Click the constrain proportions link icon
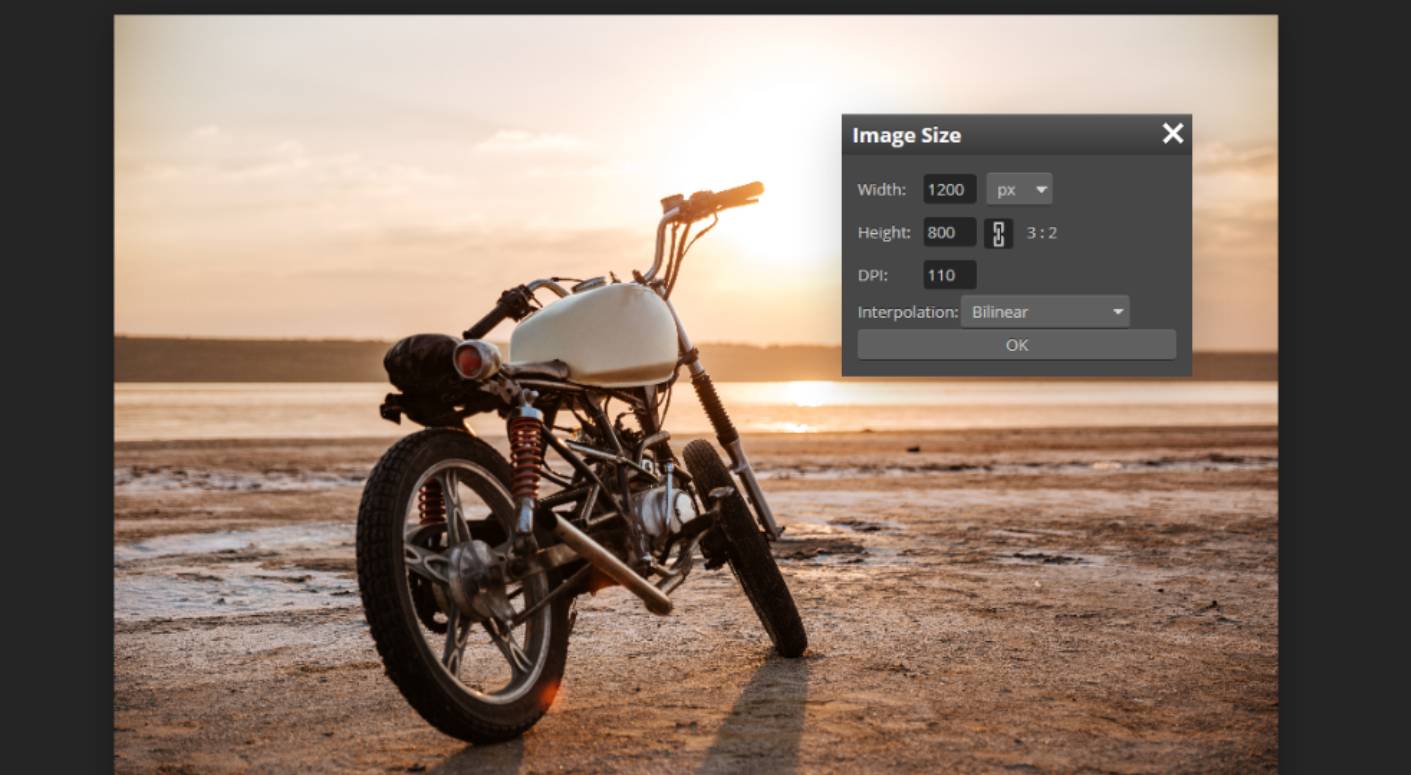The width and height of the screenshot is (1411, 775). [x=997, y=232]
